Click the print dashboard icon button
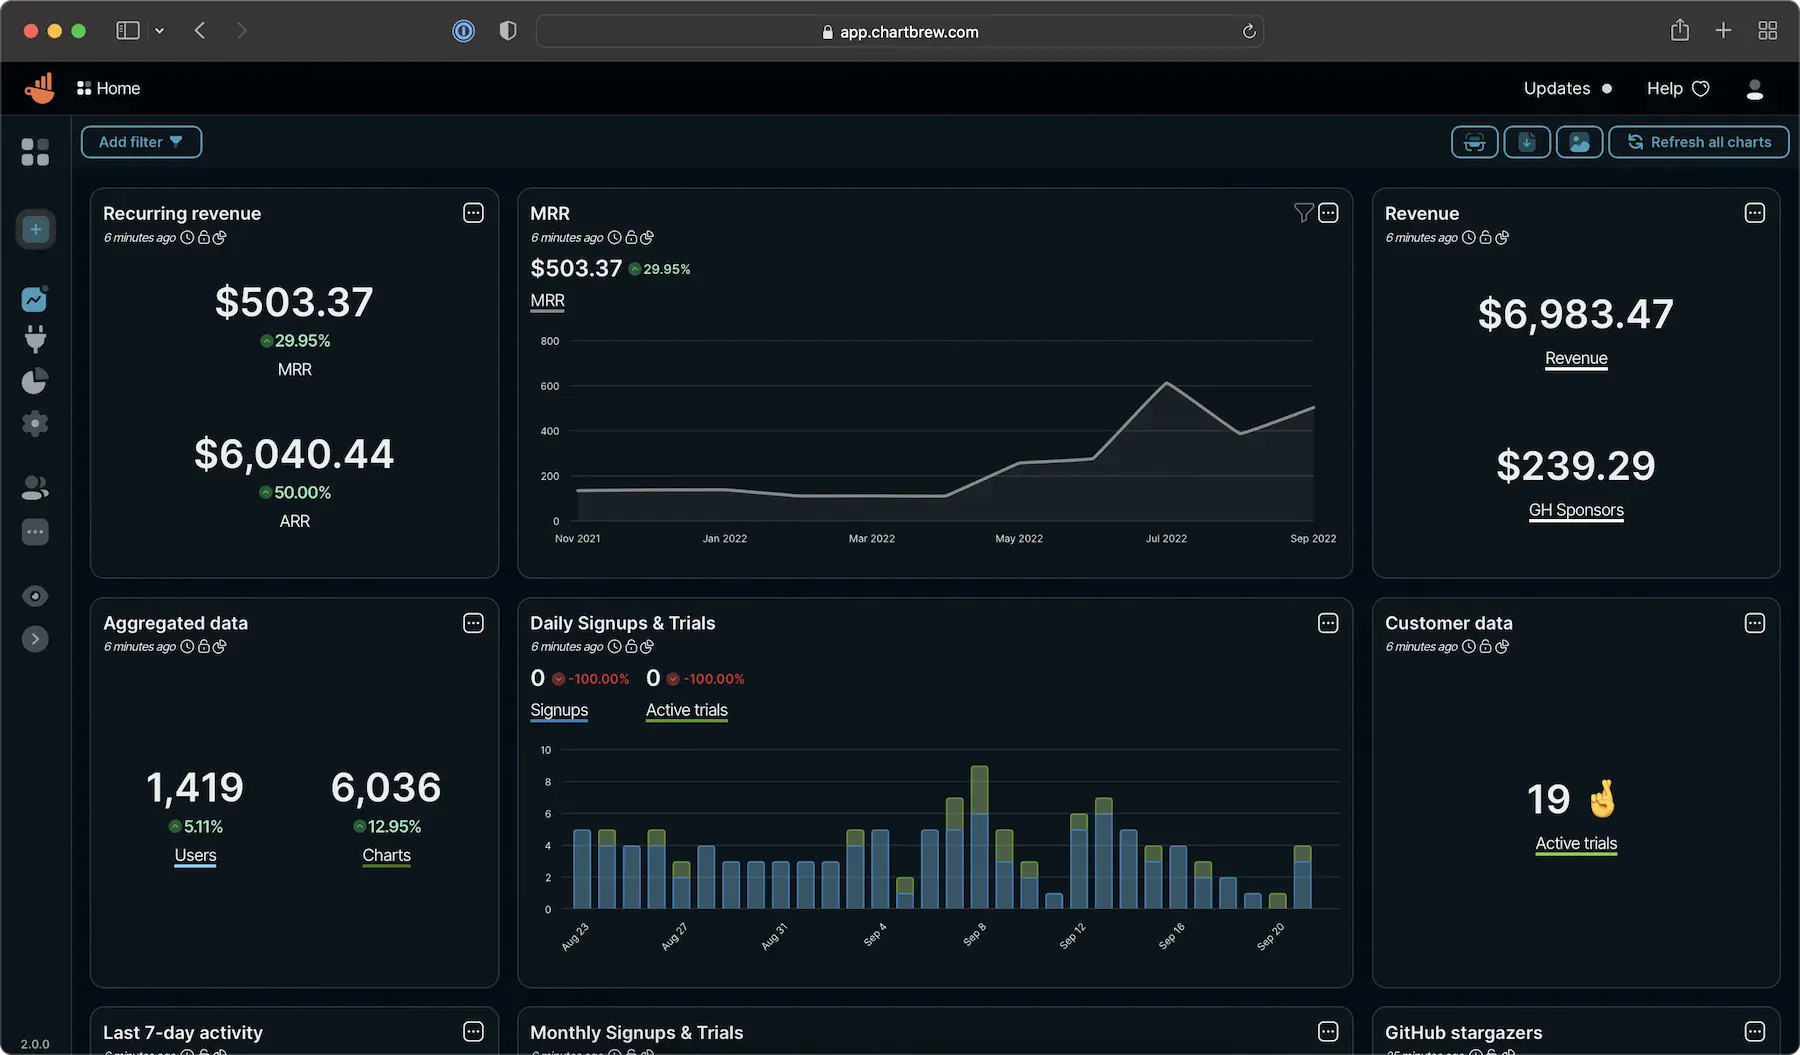Viewport: 1800px width, 1055px height. click(1474, 142)
